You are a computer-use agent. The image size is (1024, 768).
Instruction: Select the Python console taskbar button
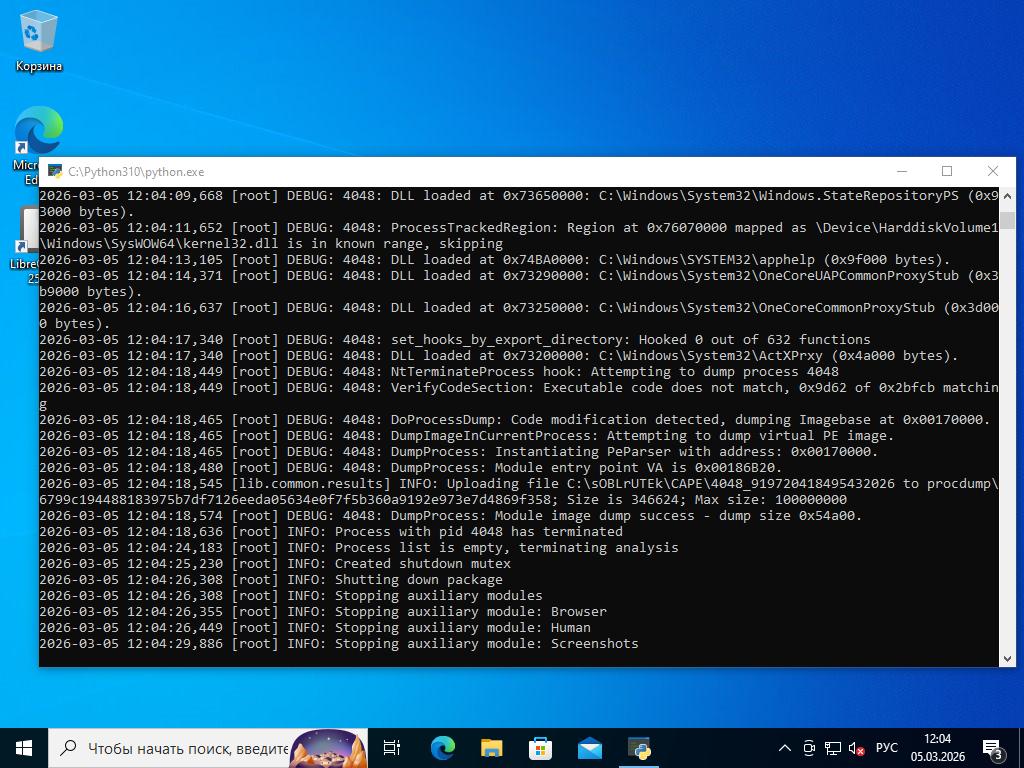[639, 748]
